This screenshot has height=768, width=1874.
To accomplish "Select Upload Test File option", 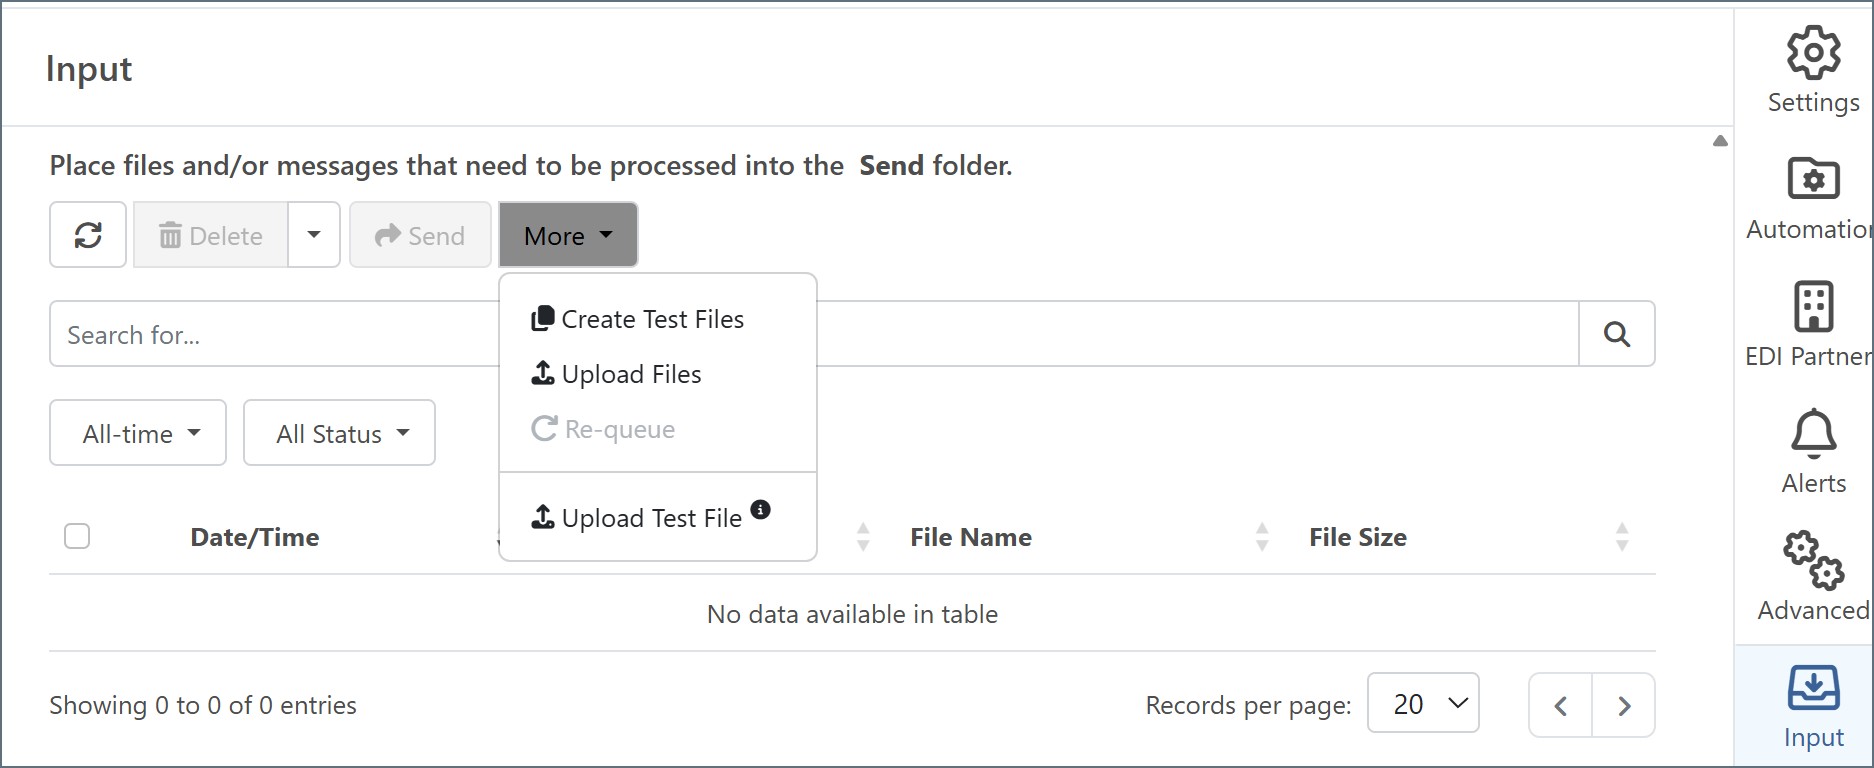I will 650,518.
